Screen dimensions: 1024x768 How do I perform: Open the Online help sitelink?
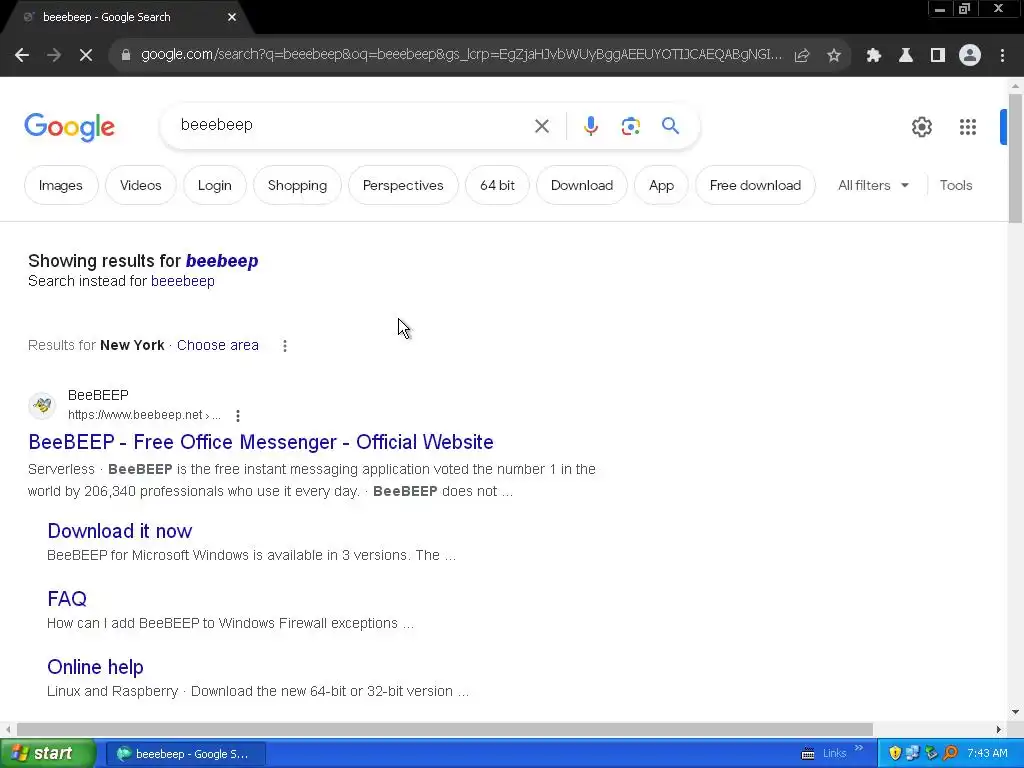pyautogui.click(x=95, y=667)
